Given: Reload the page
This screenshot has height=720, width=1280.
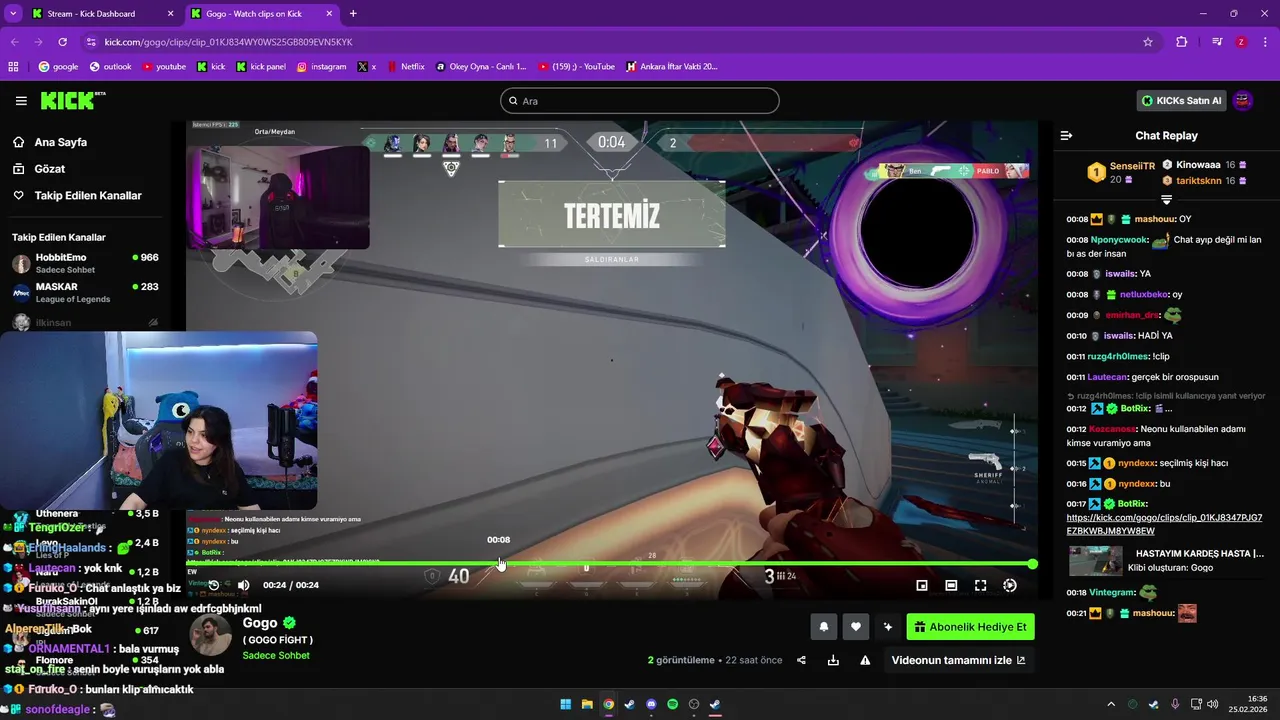Looking at the screenshot, I should point(63,42).
